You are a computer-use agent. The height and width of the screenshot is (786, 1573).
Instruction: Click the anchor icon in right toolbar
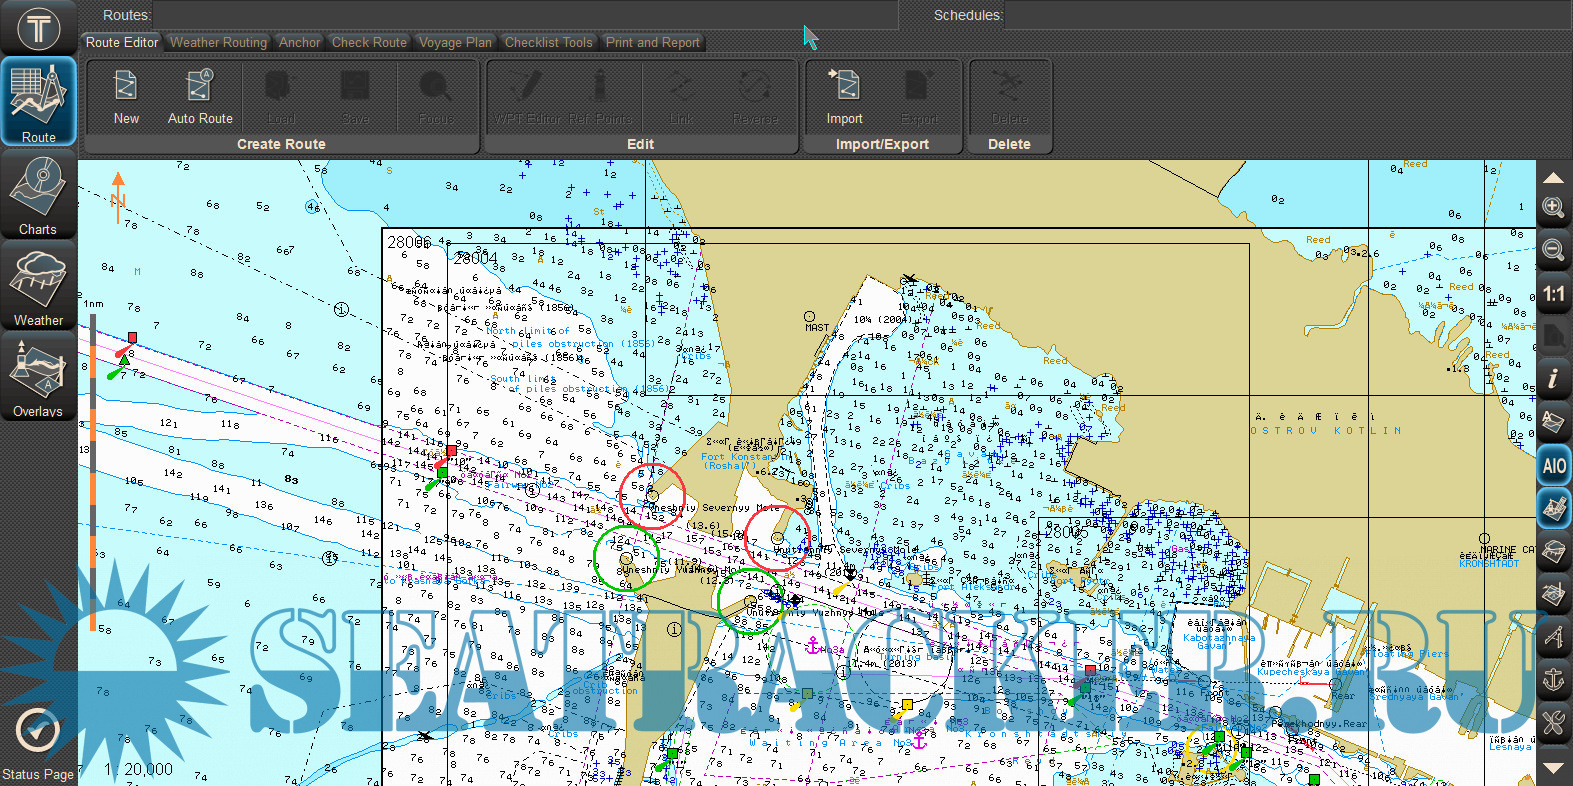1553,680
